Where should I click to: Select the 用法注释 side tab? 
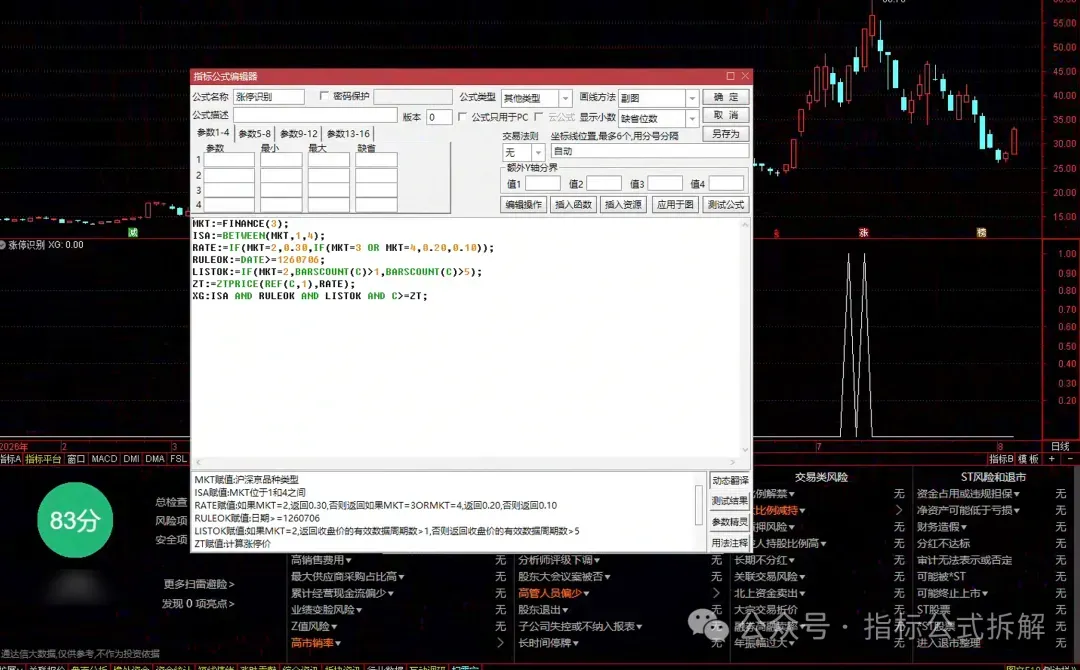click(729, 543)
